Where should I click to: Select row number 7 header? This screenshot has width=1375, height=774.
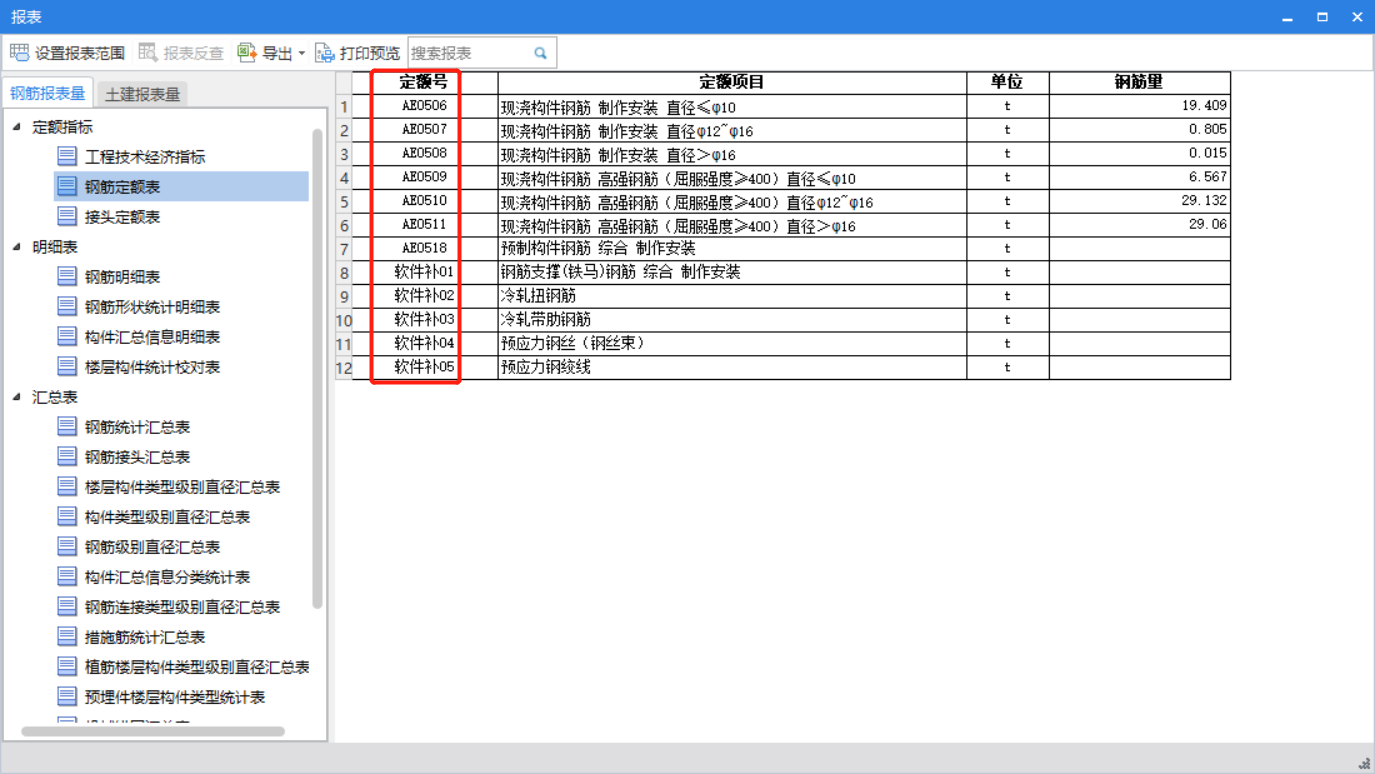(345, 248)
